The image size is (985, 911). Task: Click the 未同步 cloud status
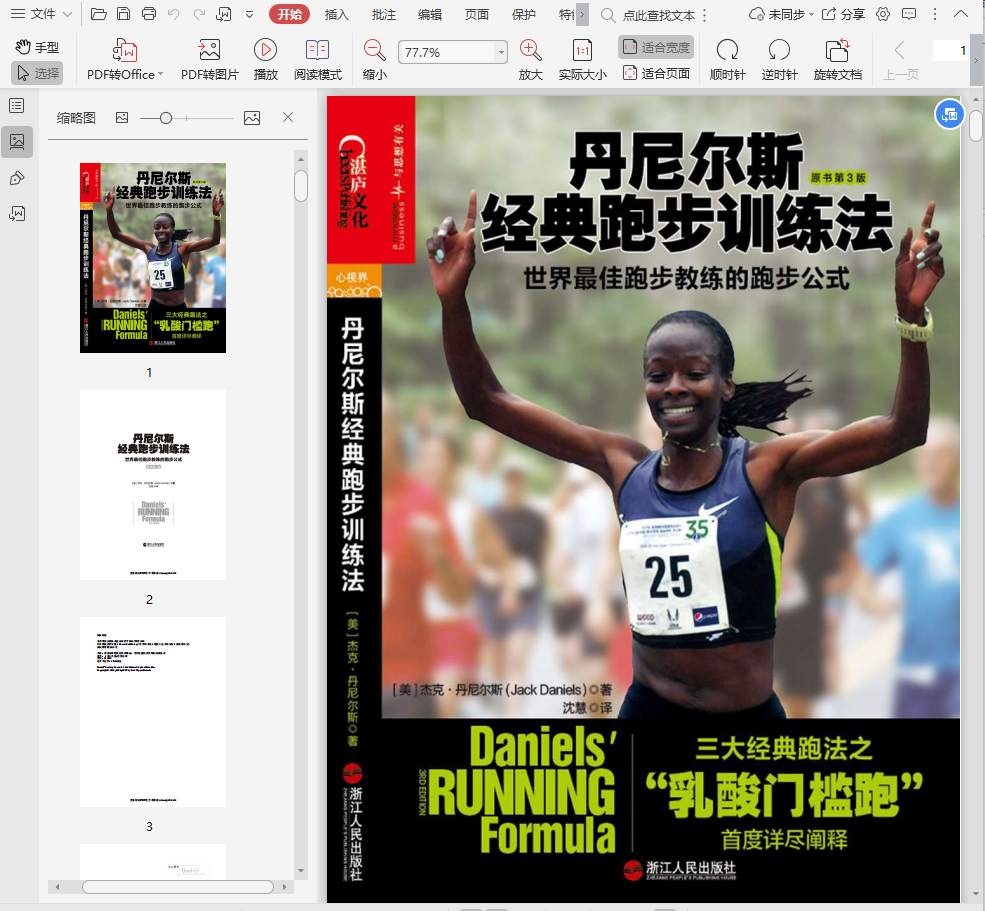point(781,14)
